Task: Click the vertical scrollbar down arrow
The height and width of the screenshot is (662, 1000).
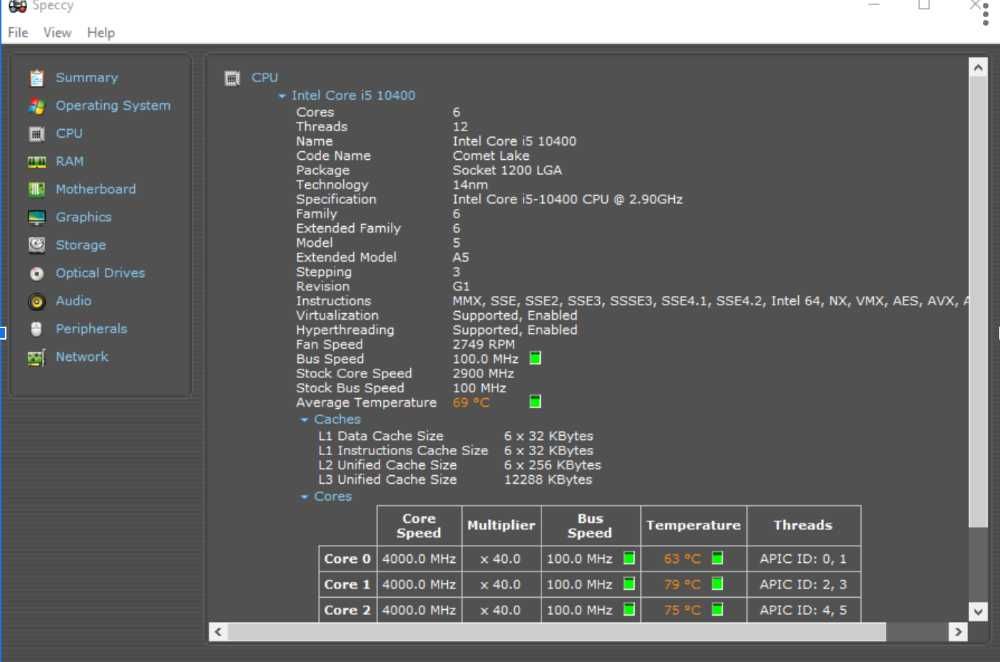Action: [978, 612]
